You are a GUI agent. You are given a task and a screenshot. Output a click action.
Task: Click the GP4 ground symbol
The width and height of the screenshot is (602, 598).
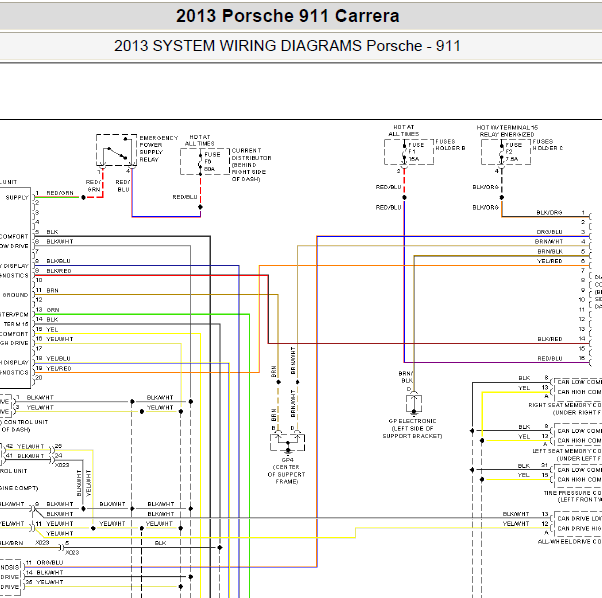point(288,442)
